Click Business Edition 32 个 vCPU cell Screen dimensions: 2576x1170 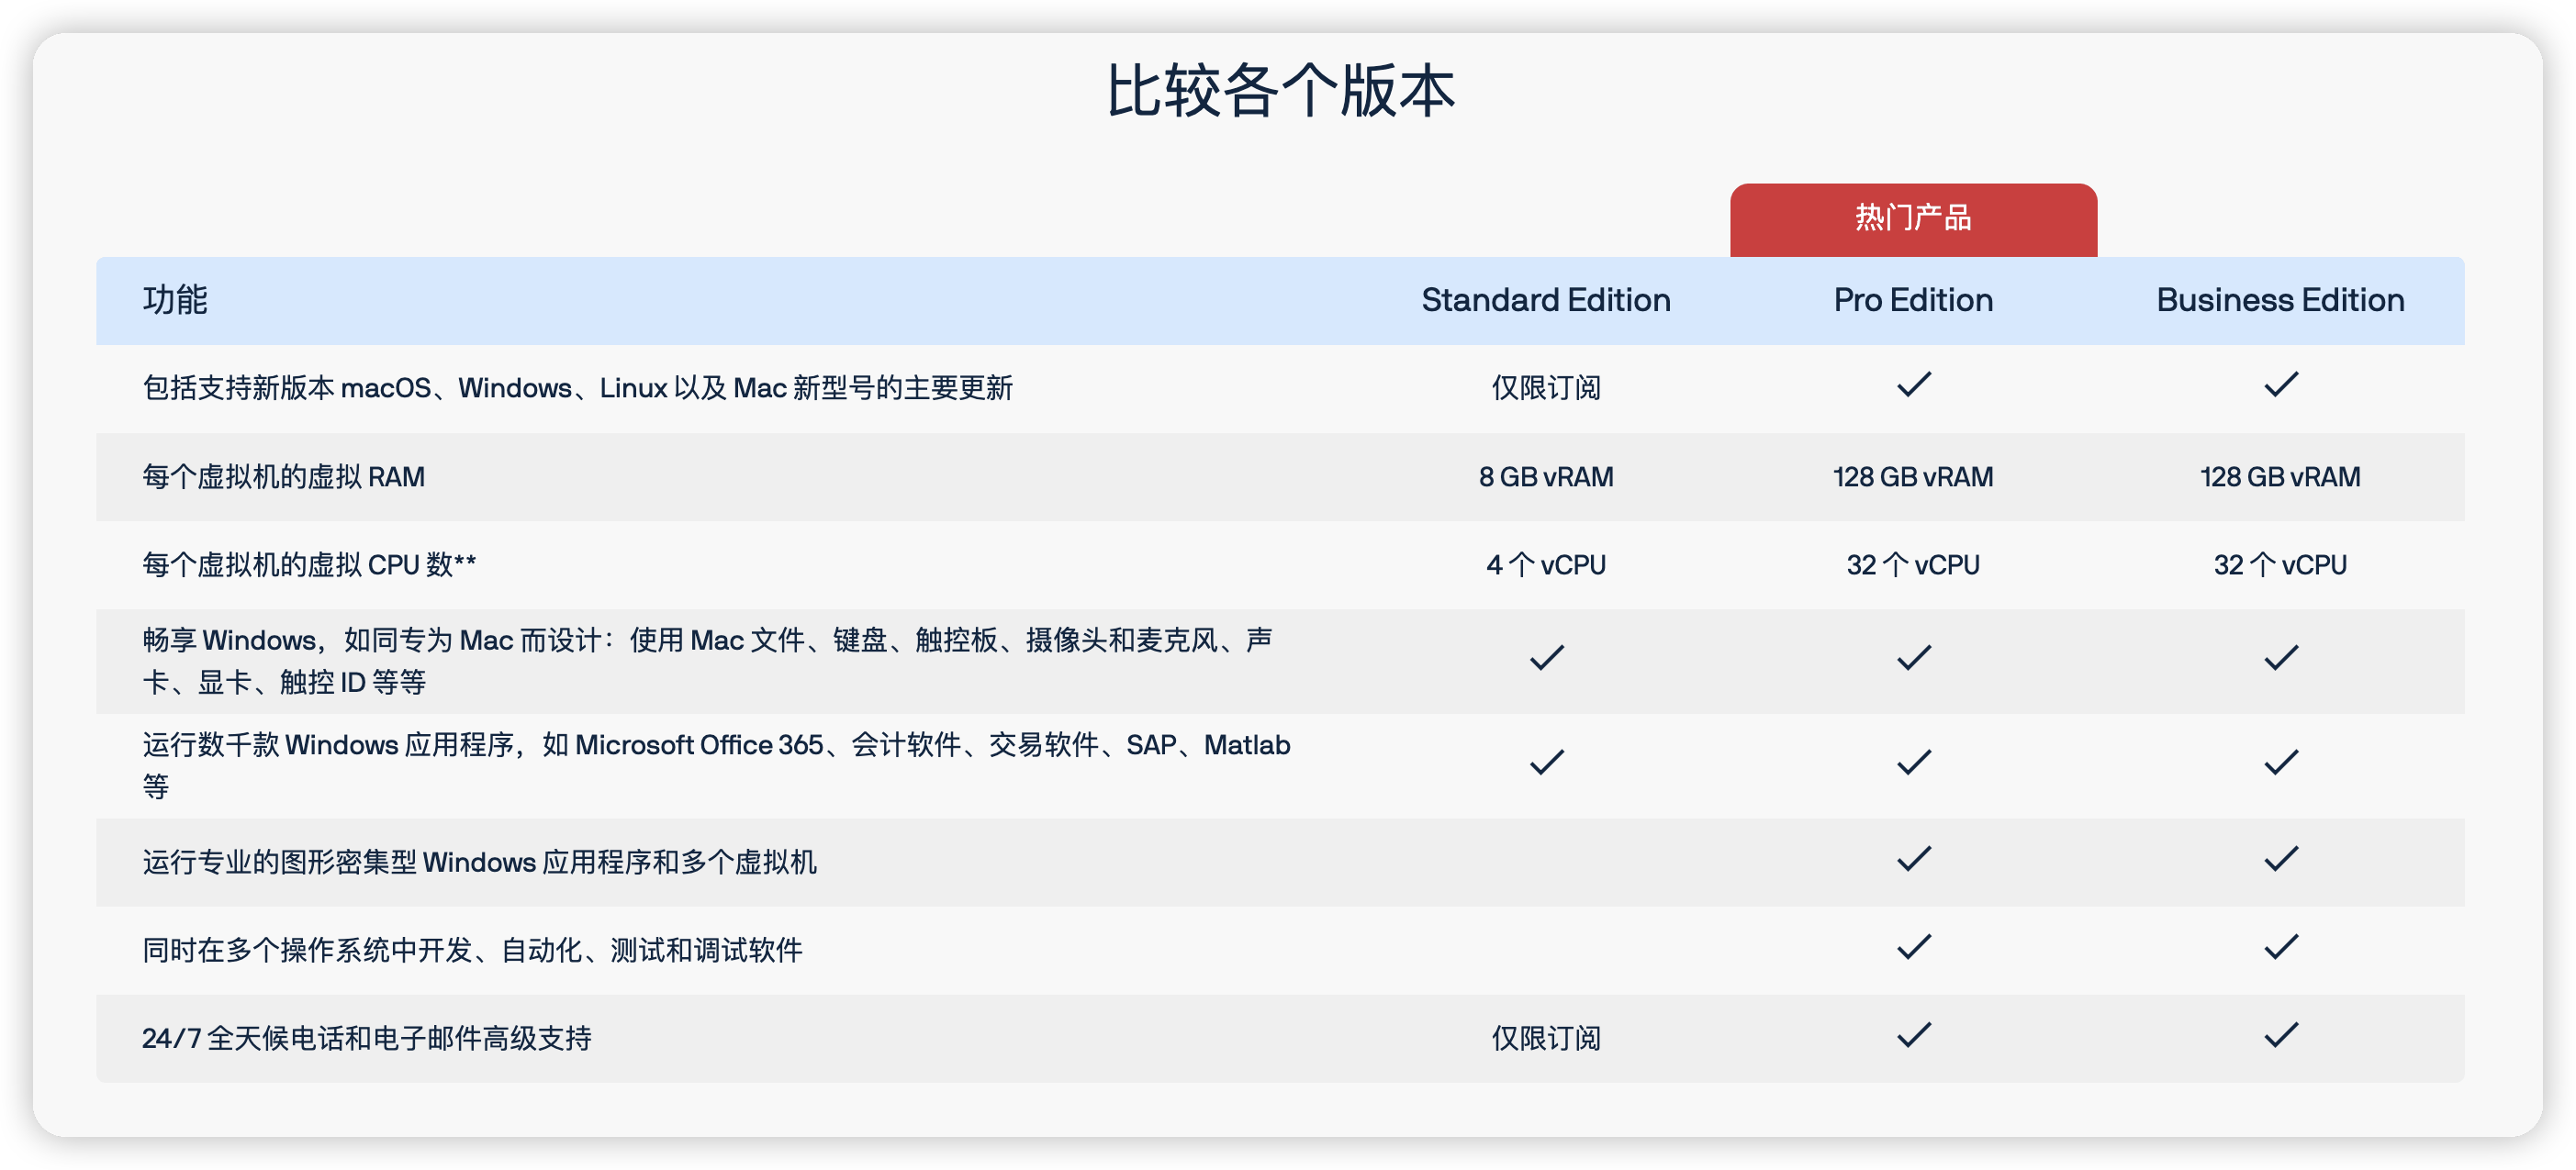point(2280,565)
